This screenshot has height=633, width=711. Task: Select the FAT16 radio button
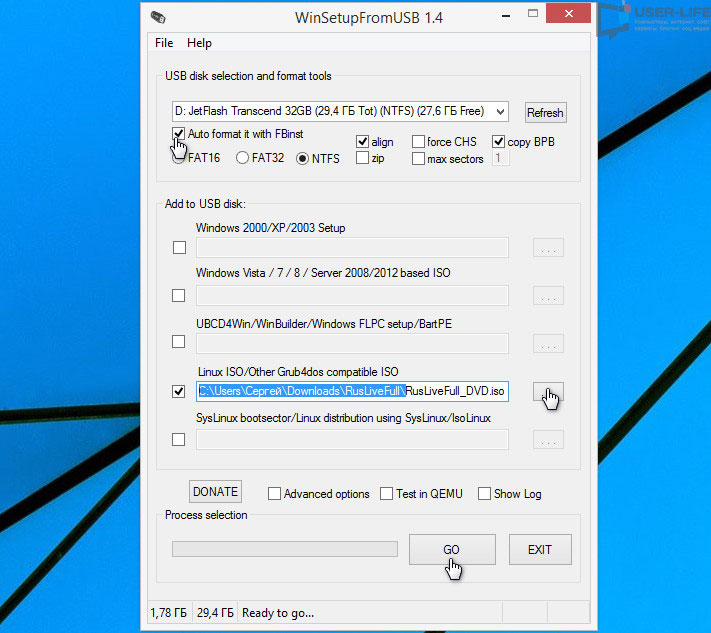point(179,158)
